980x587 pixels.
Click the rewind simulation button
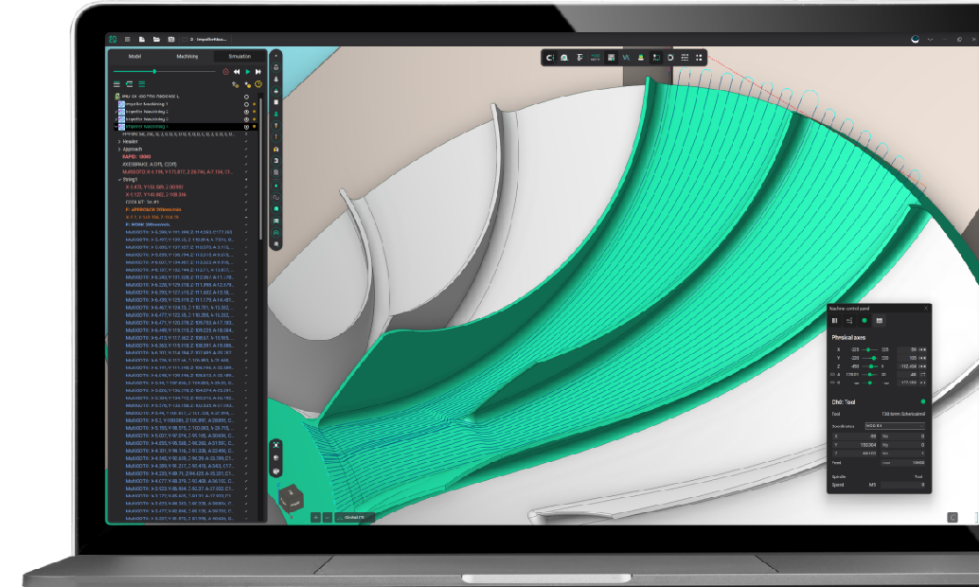(237, 72)
